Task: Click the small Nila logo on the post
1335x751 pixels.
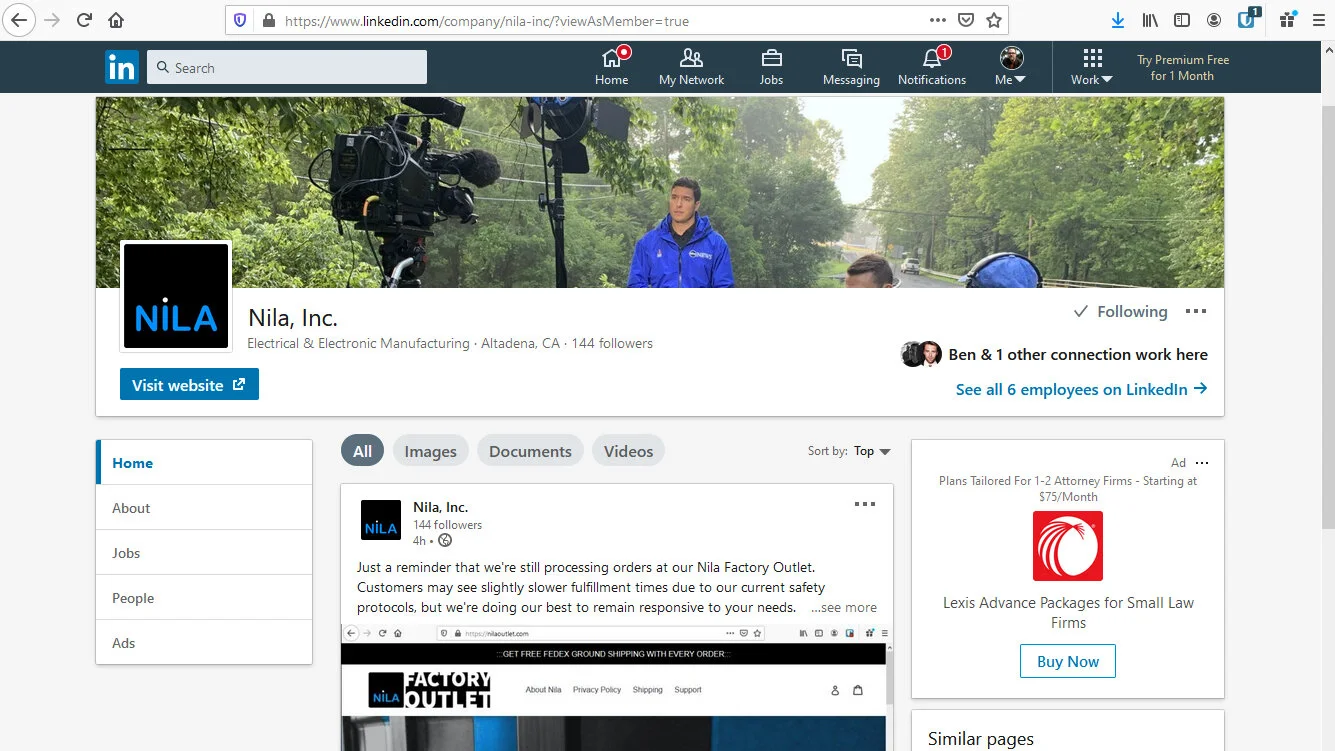Action: pyautogui.click(x=381, y=520)
